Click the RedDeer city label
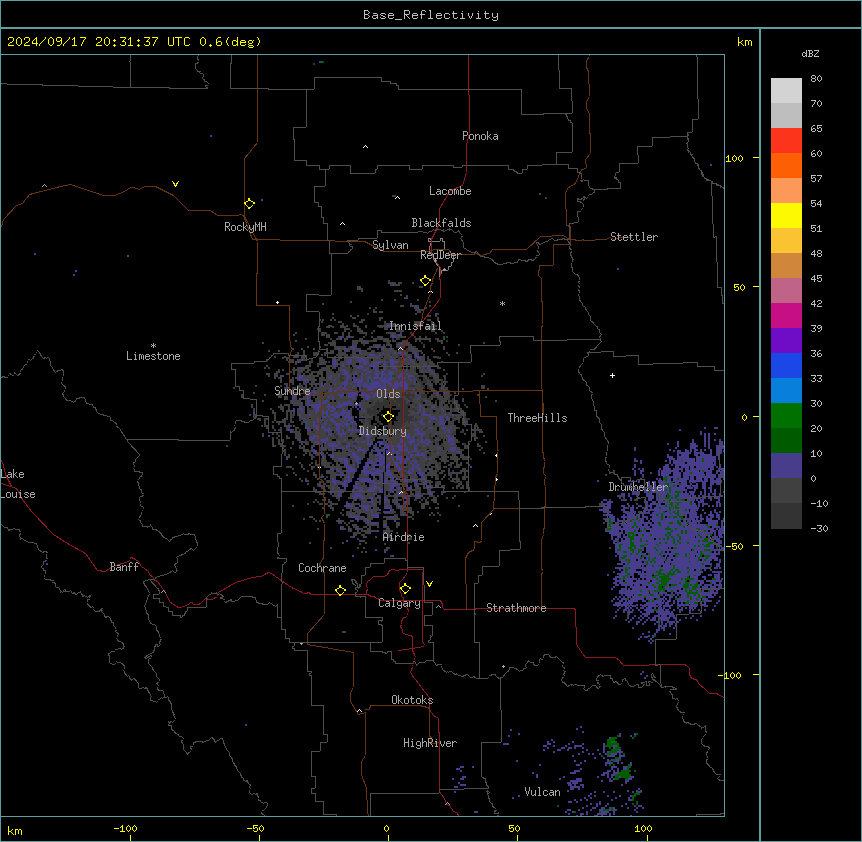The image size is (862, 842). point(440,255)
